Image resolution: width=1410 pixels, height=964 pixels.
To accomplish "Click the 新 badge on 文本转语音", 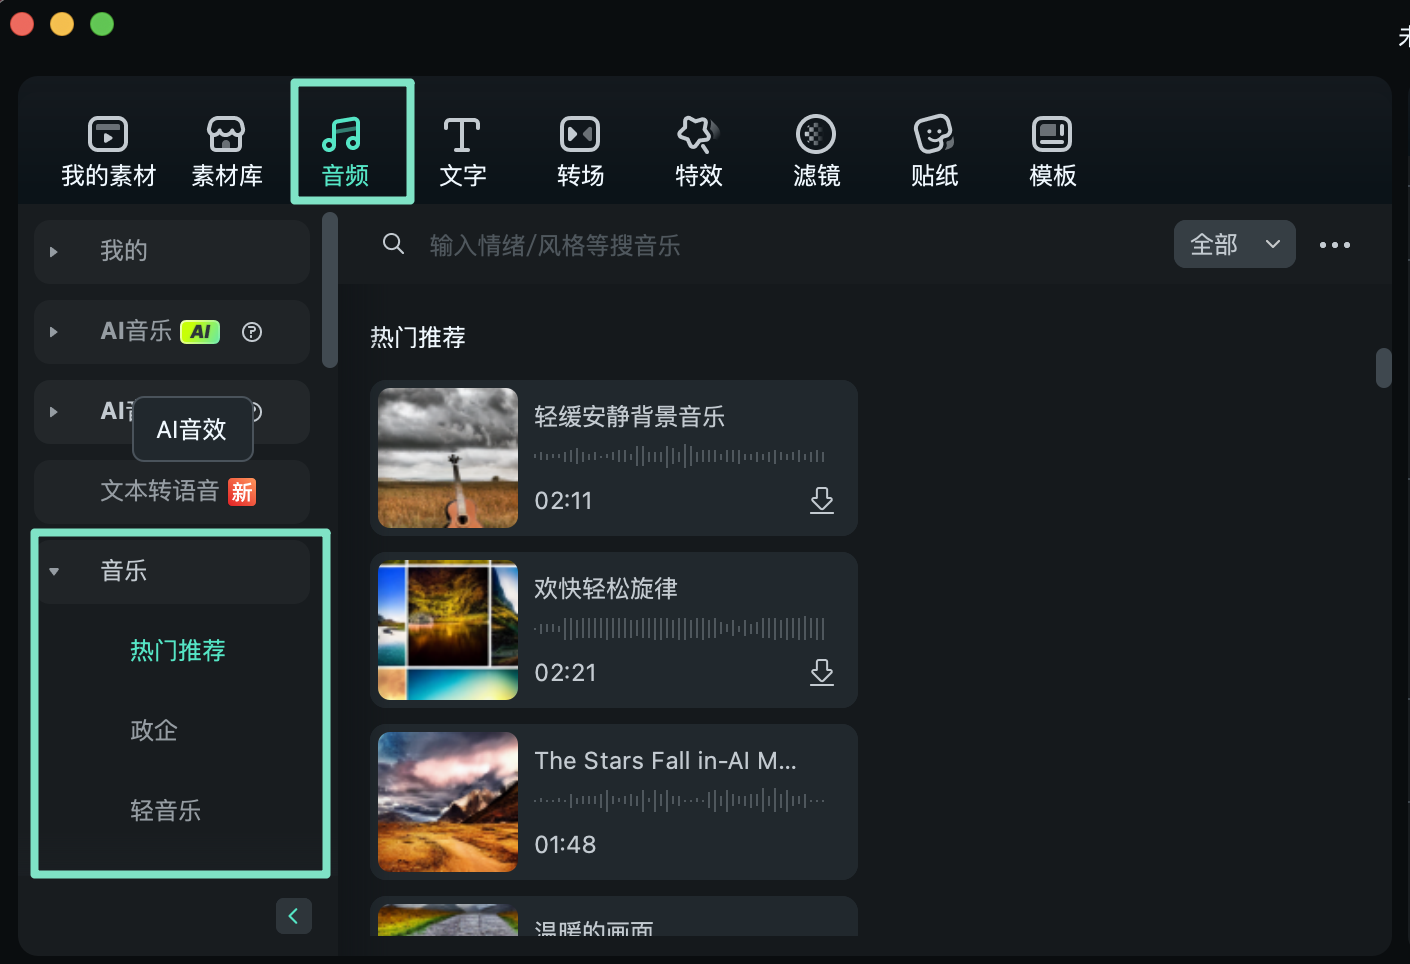I will tap(242, 492).
